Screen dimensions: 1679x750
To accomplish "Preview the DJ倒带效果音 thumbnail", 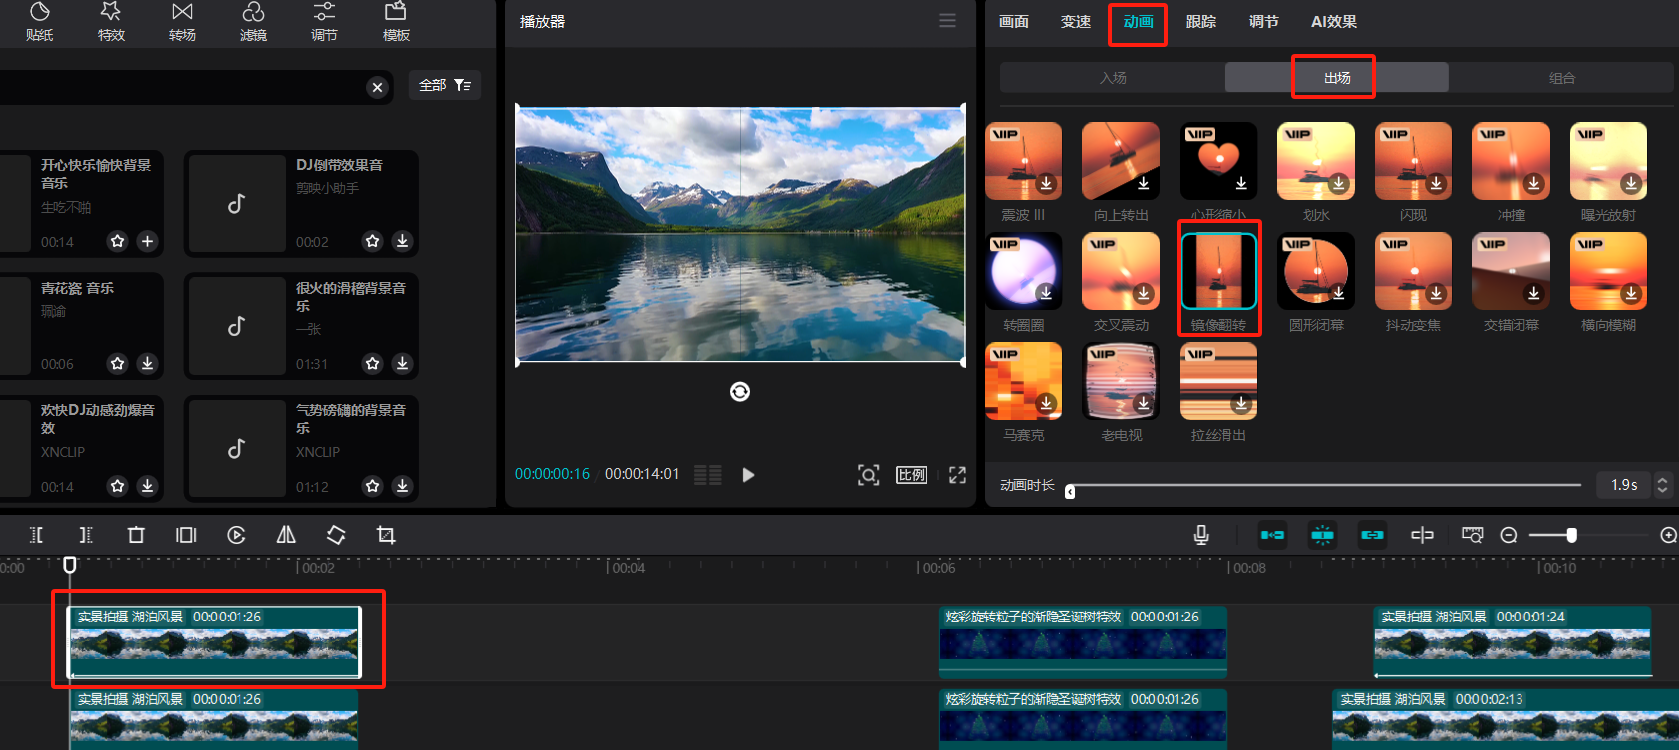I will tap(237, 204).
